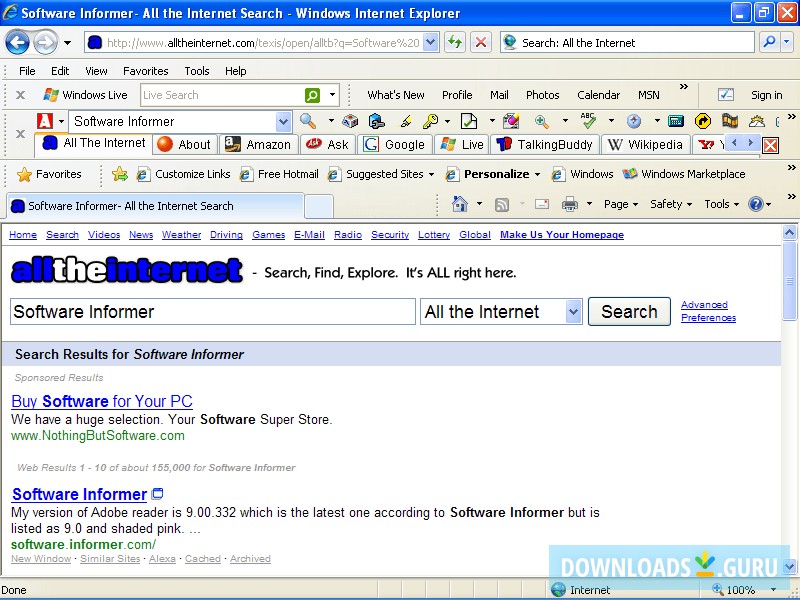
Task: Click the sun-and-cloud weather toolbar icon
Action: 757,121
